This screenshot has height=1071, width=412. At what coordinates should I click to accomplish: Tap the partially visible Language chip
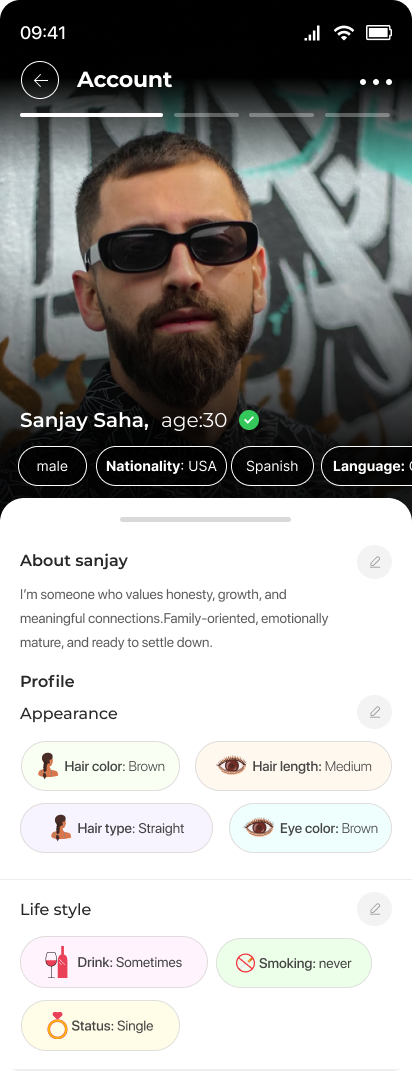click(x=367, y=466)
